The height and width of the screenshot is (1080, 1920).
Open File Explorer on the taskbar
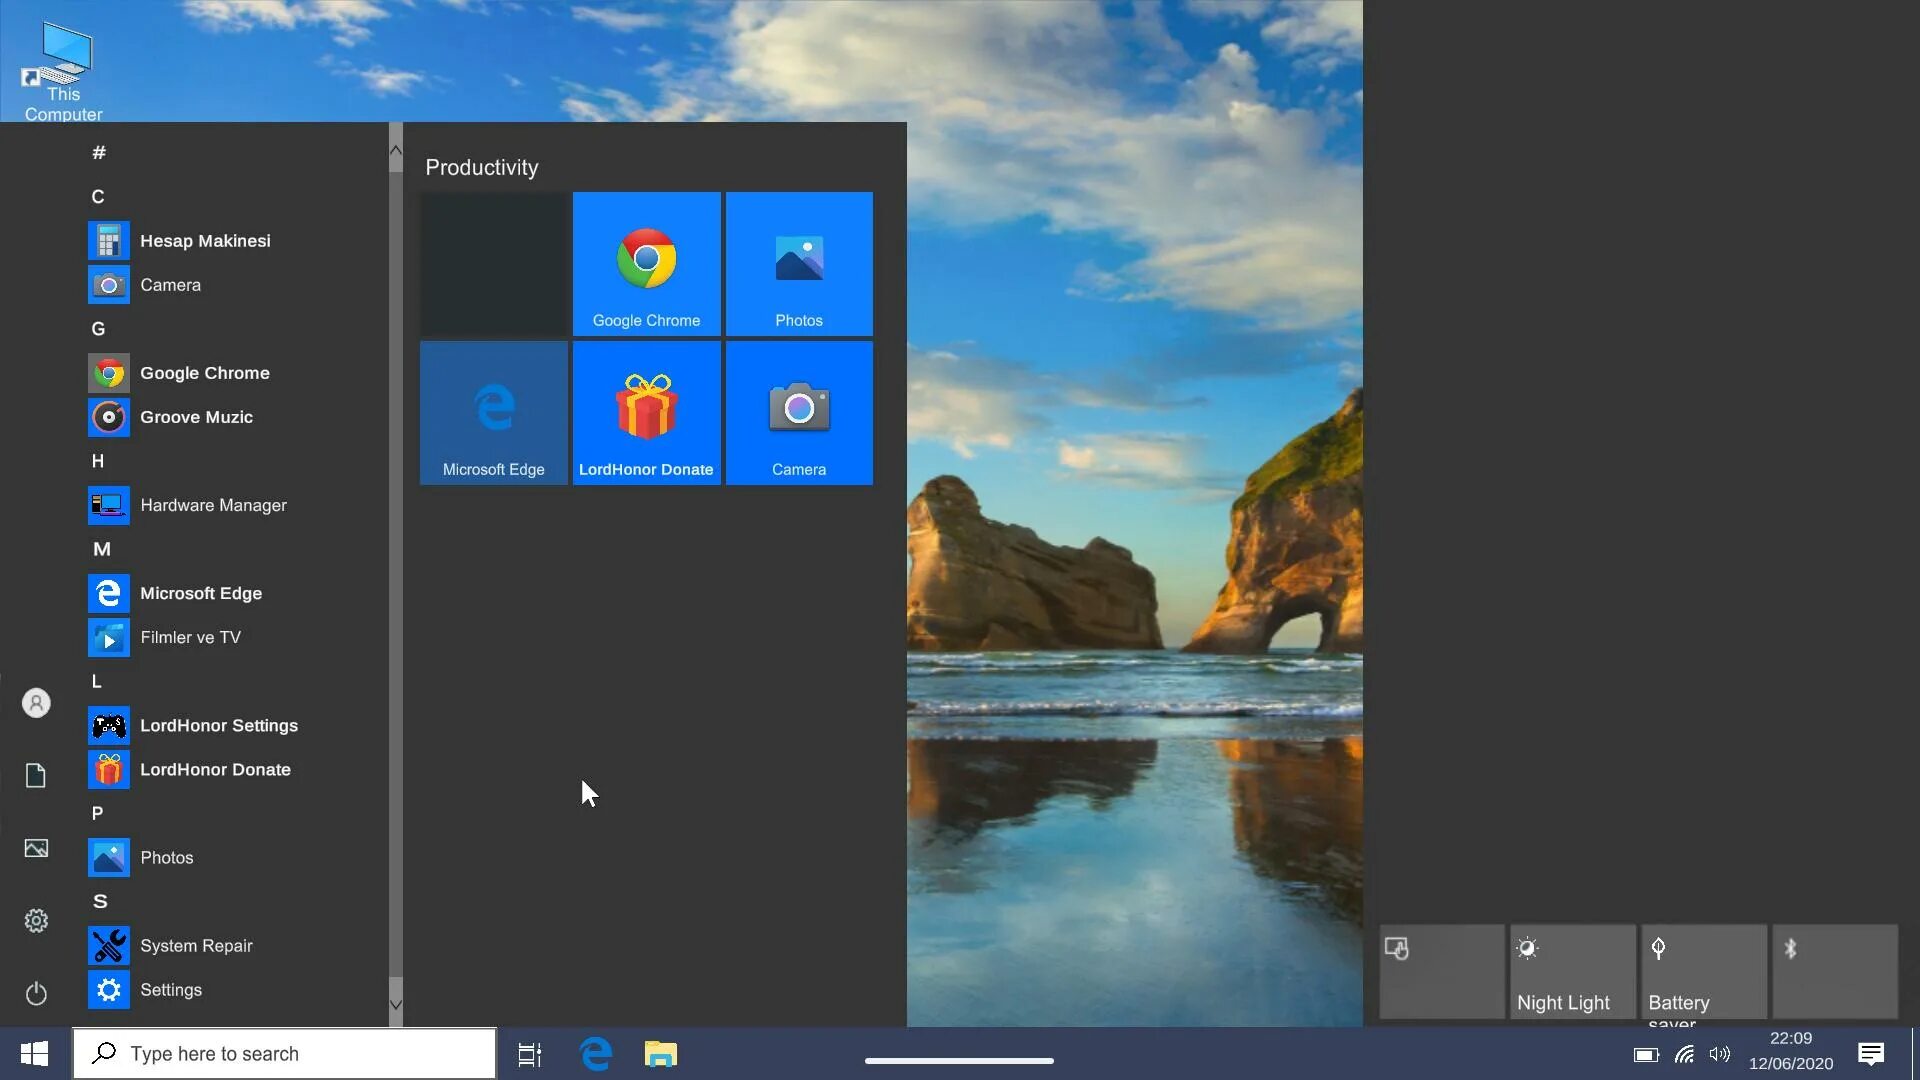660,1054
